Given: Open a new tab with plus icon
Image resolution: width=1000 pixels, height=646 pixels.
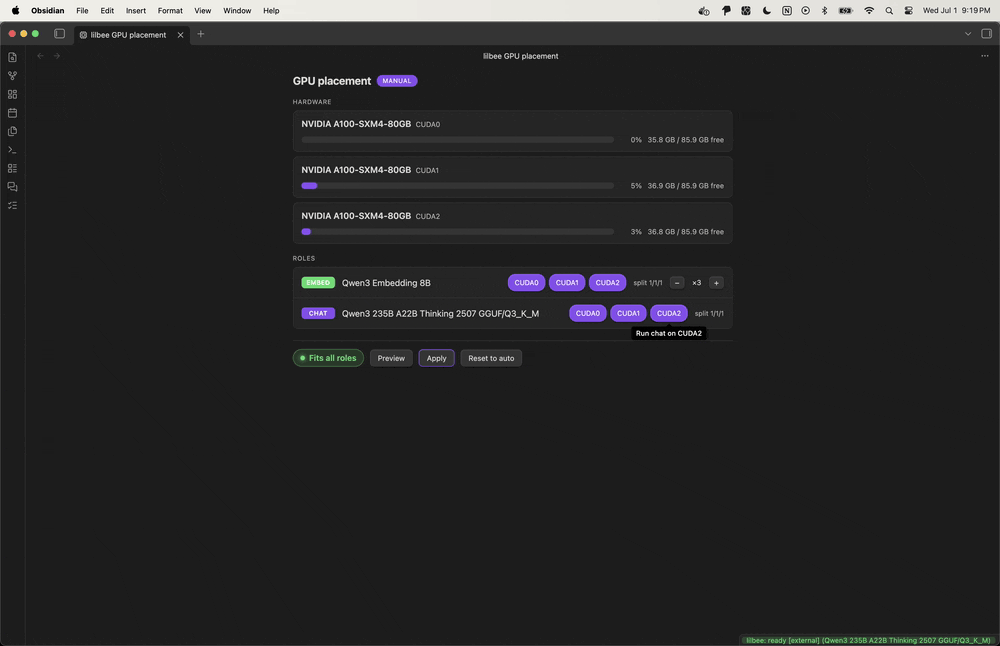Looking at the screenshot, I should (200, 34).
